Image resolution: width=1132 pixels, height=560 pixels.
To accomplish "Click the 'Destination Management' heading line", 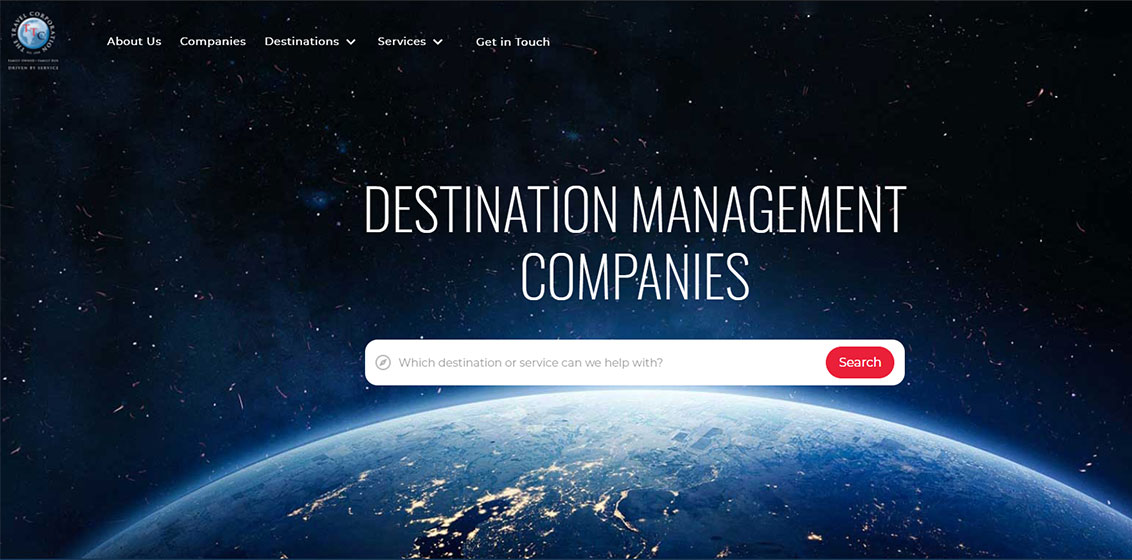I will pos(634,211).
